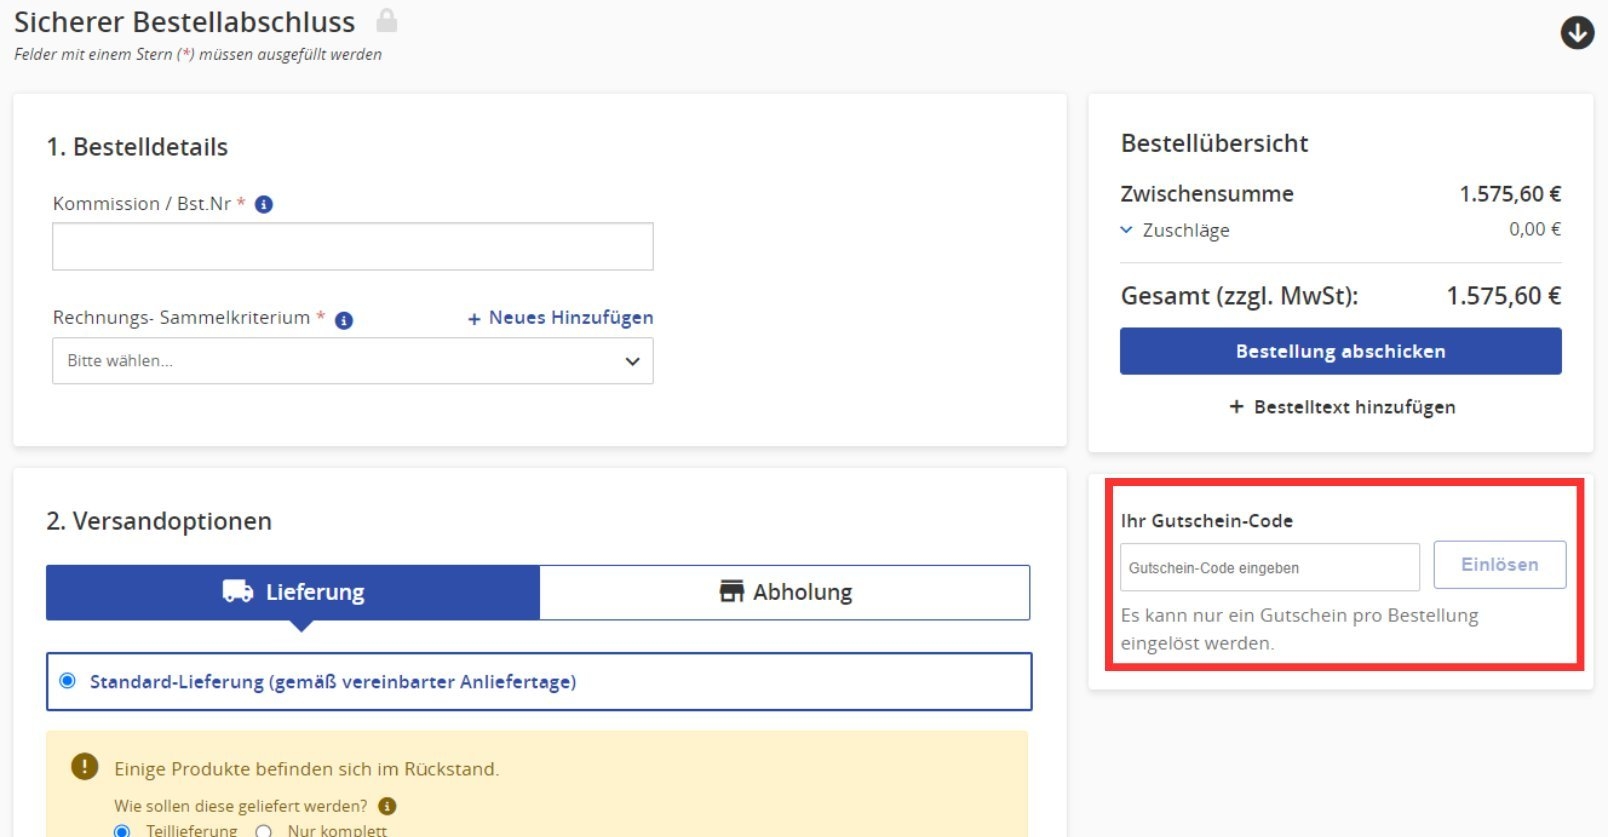Click the warning exclamation icon in Rückstand notice
Image resolution: width=1608 pixels, height=837 pixels.
(85, 767)
